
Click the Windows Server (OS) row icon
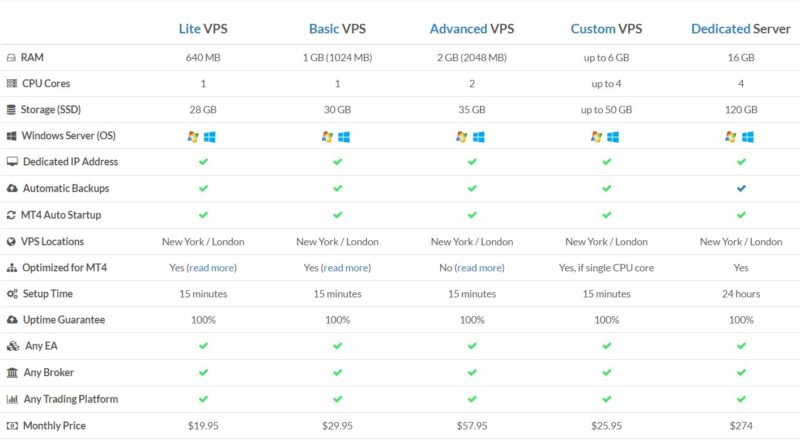click(11, 136)
